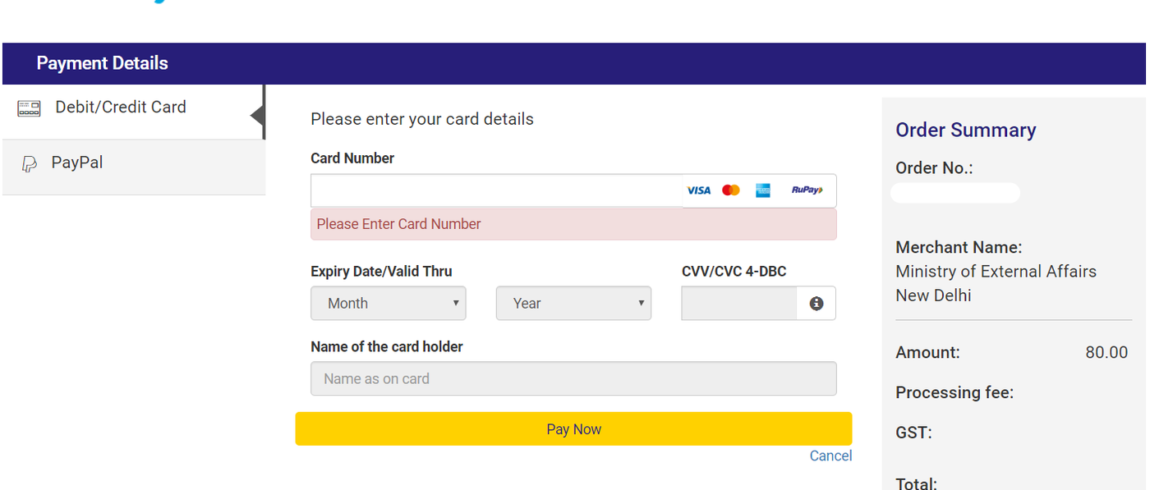Viewport: 1150px width, 490px height.
Task: Click the PayPal logo icon in sidebar
Action: click(29, 164)
